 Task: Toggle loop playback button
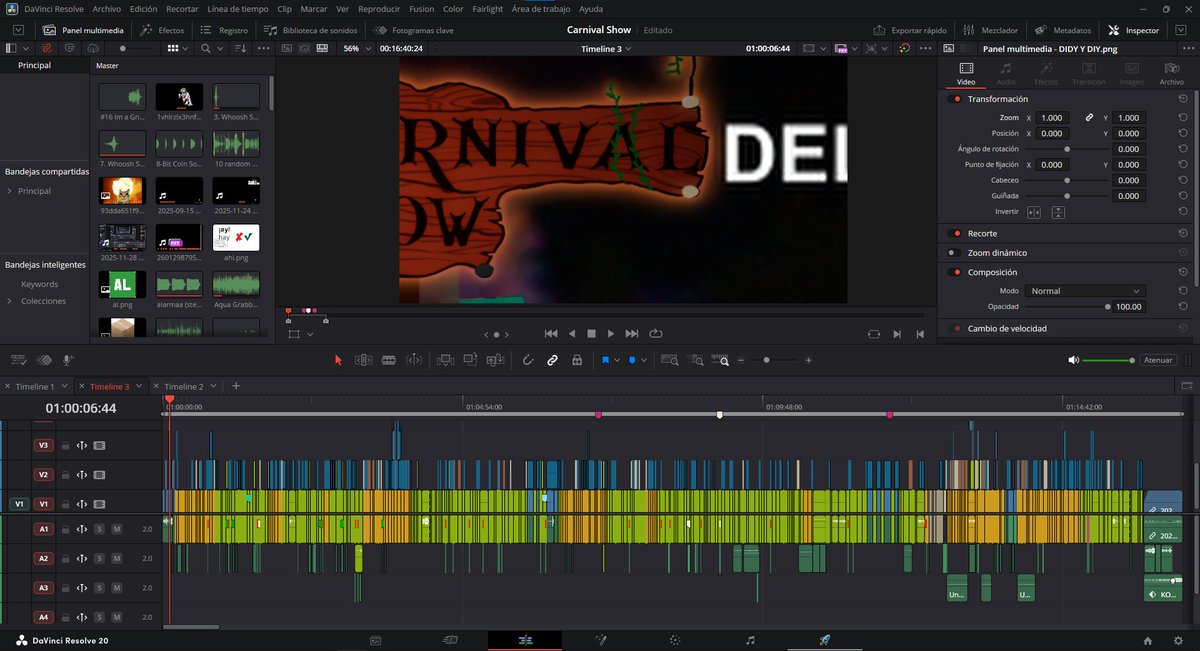click(x=656, y=334)
